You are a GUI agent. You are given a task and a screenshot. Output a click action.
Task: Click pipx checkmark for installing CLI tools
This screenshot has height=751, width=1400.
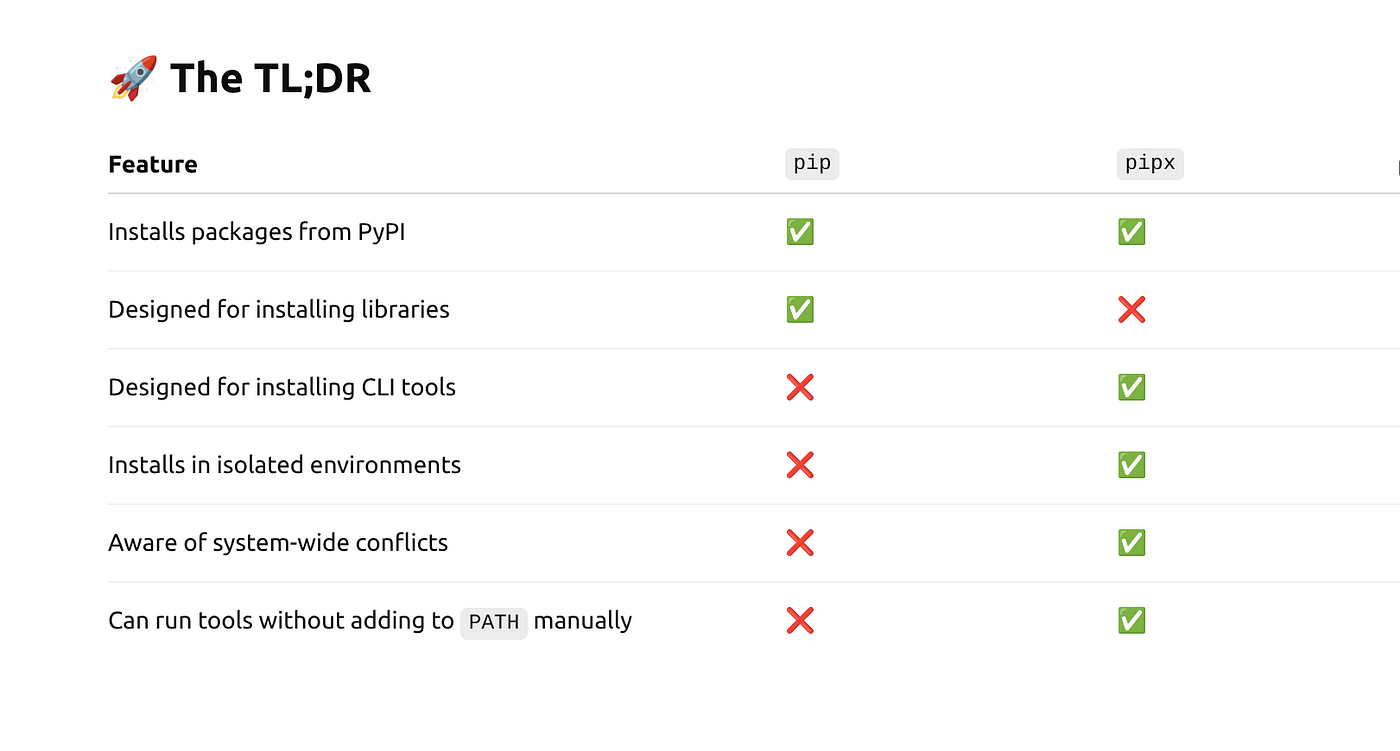pyautogui.click(x=1131, y=387)
